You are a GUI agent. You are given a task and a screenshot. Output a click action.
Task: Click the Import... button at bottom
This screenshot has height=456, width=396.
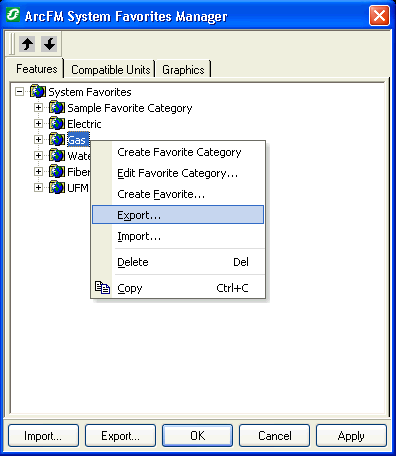tap(43, 436)
